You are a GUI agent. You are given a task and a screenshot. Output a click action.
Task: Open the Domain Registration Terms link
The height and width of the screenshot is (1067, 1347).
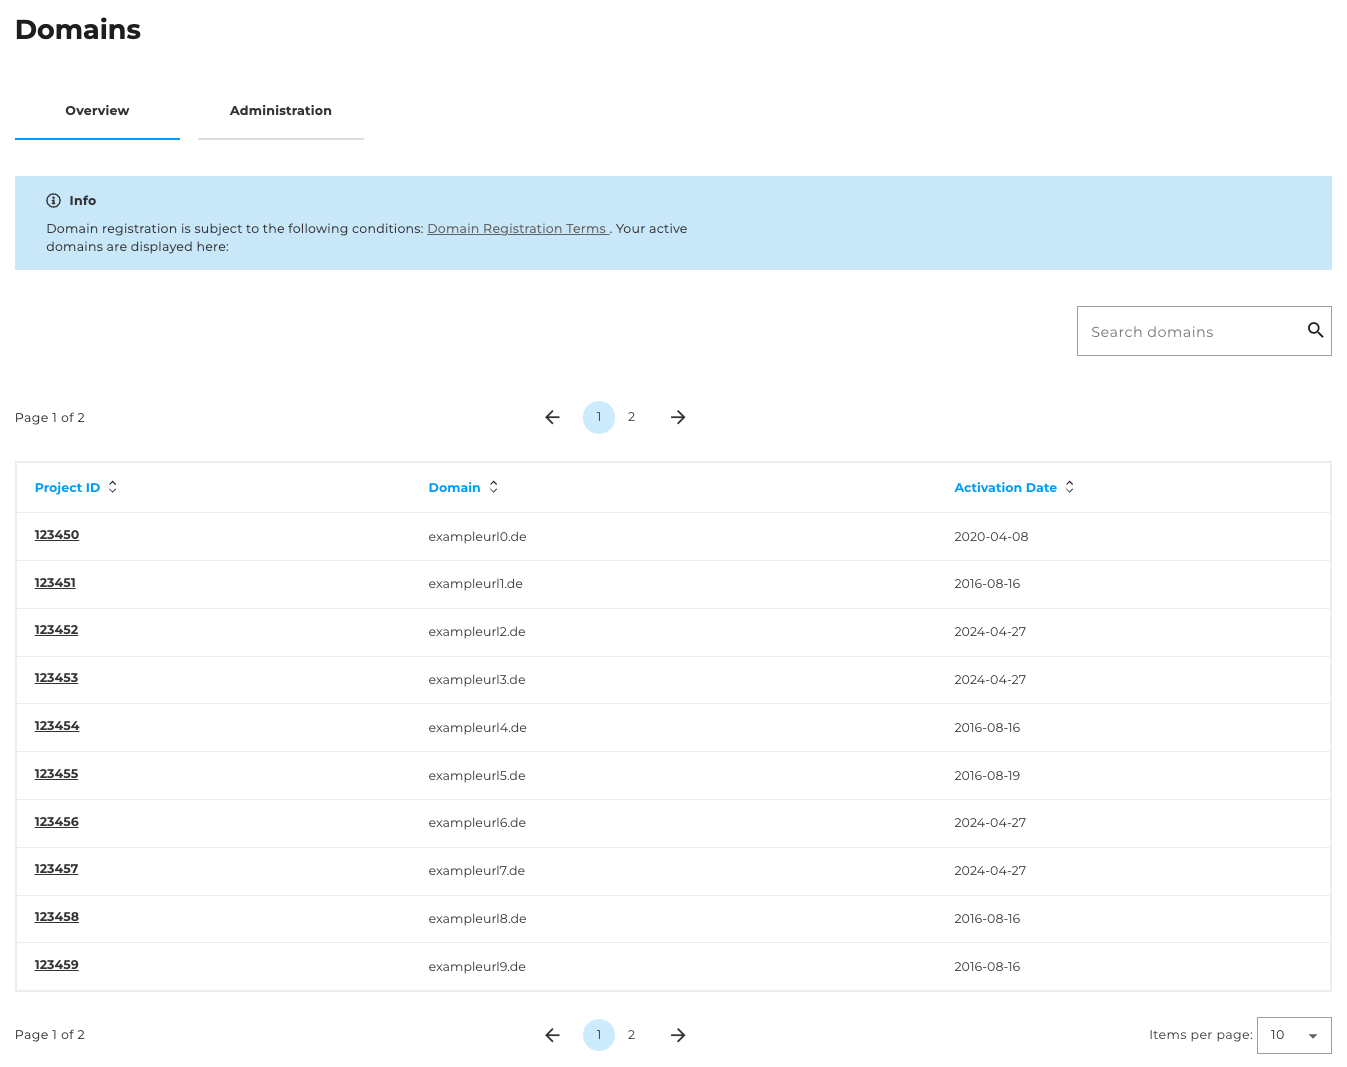click(x=517, y=229)
